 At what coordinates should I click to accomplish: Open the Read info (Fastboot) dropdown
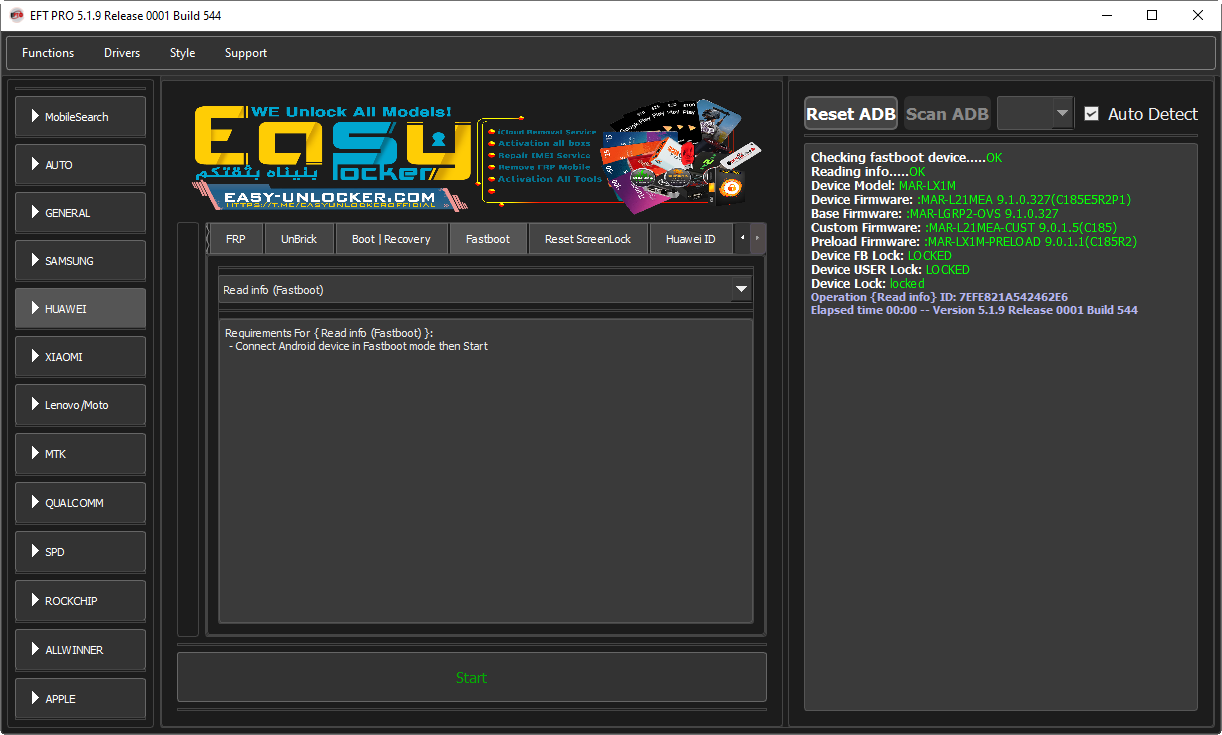(x=485, y=290)
